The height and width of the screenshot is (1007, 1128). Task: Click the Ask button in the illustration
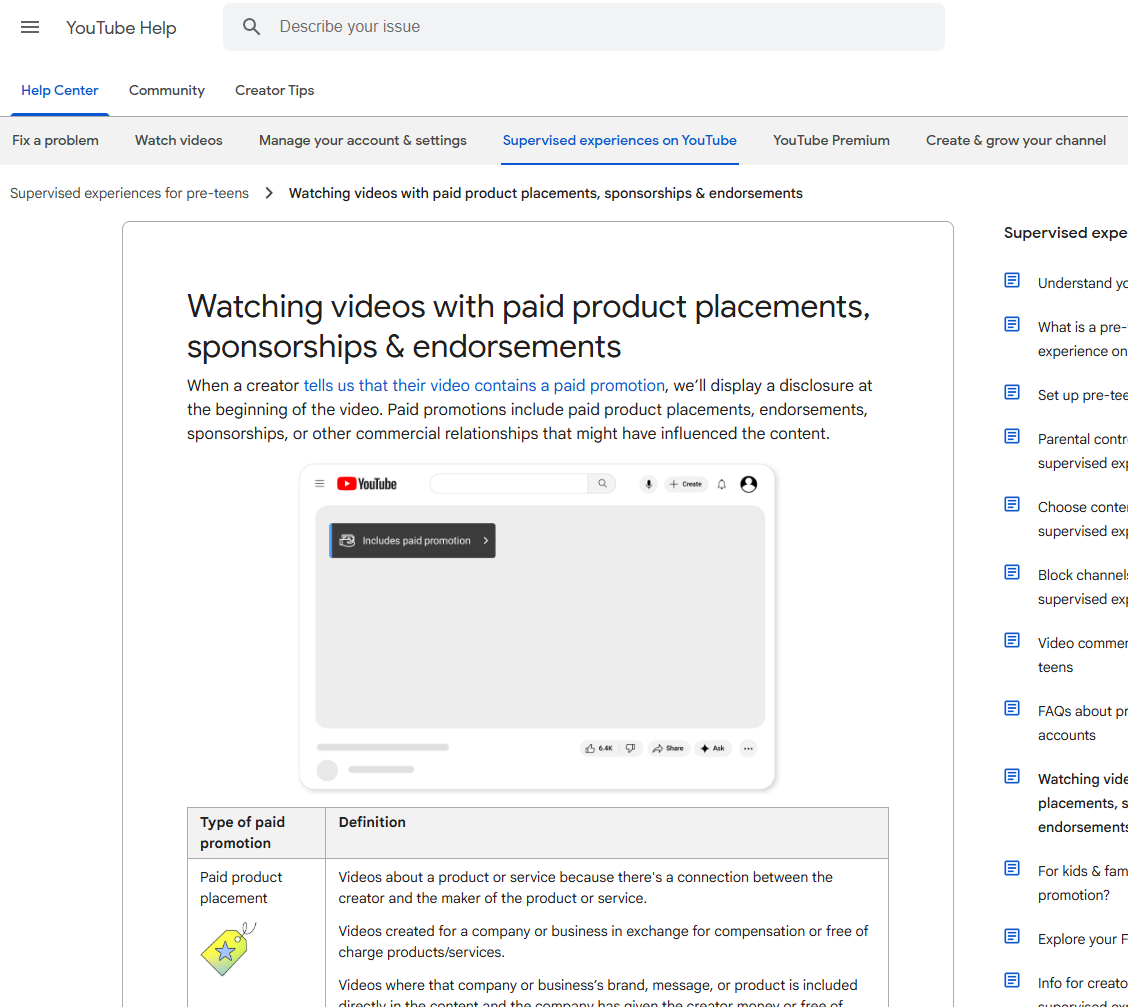tap(713, 748)
